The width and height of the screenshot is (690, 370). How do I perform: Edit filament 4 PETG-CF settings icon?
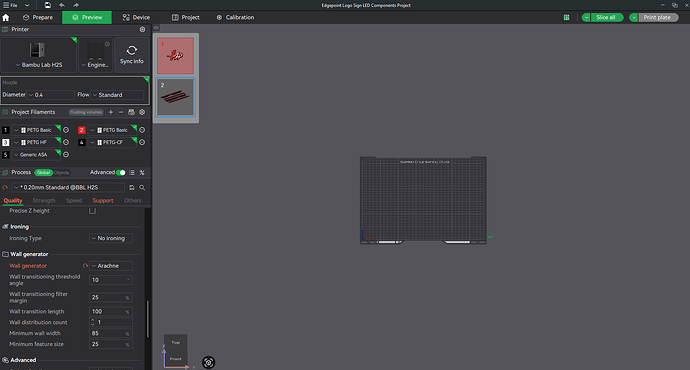142,143
